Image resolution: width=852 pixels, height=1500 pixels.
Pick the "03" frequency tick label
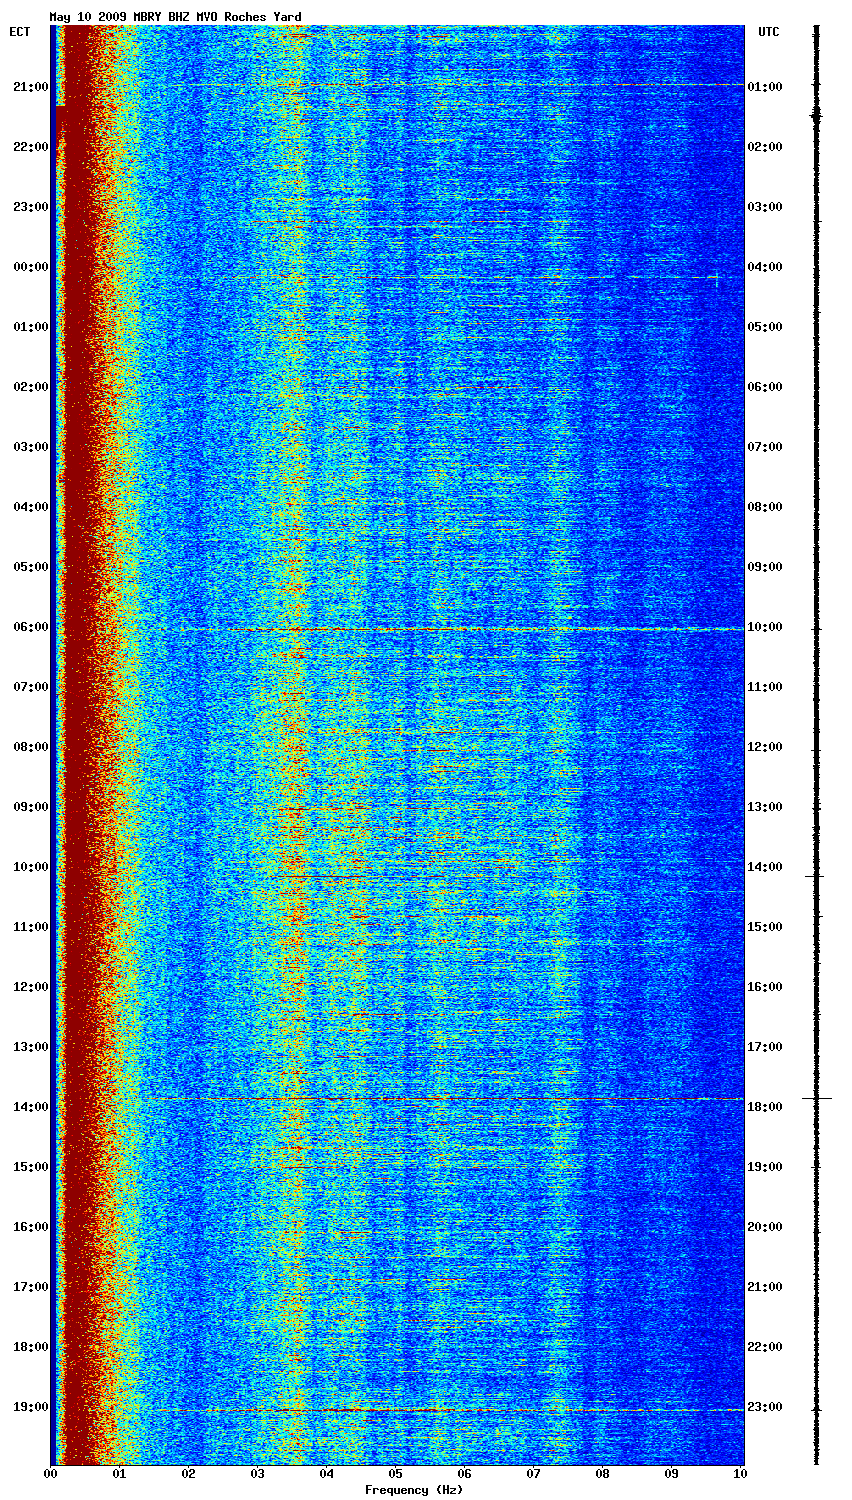tap(258, 1474)
